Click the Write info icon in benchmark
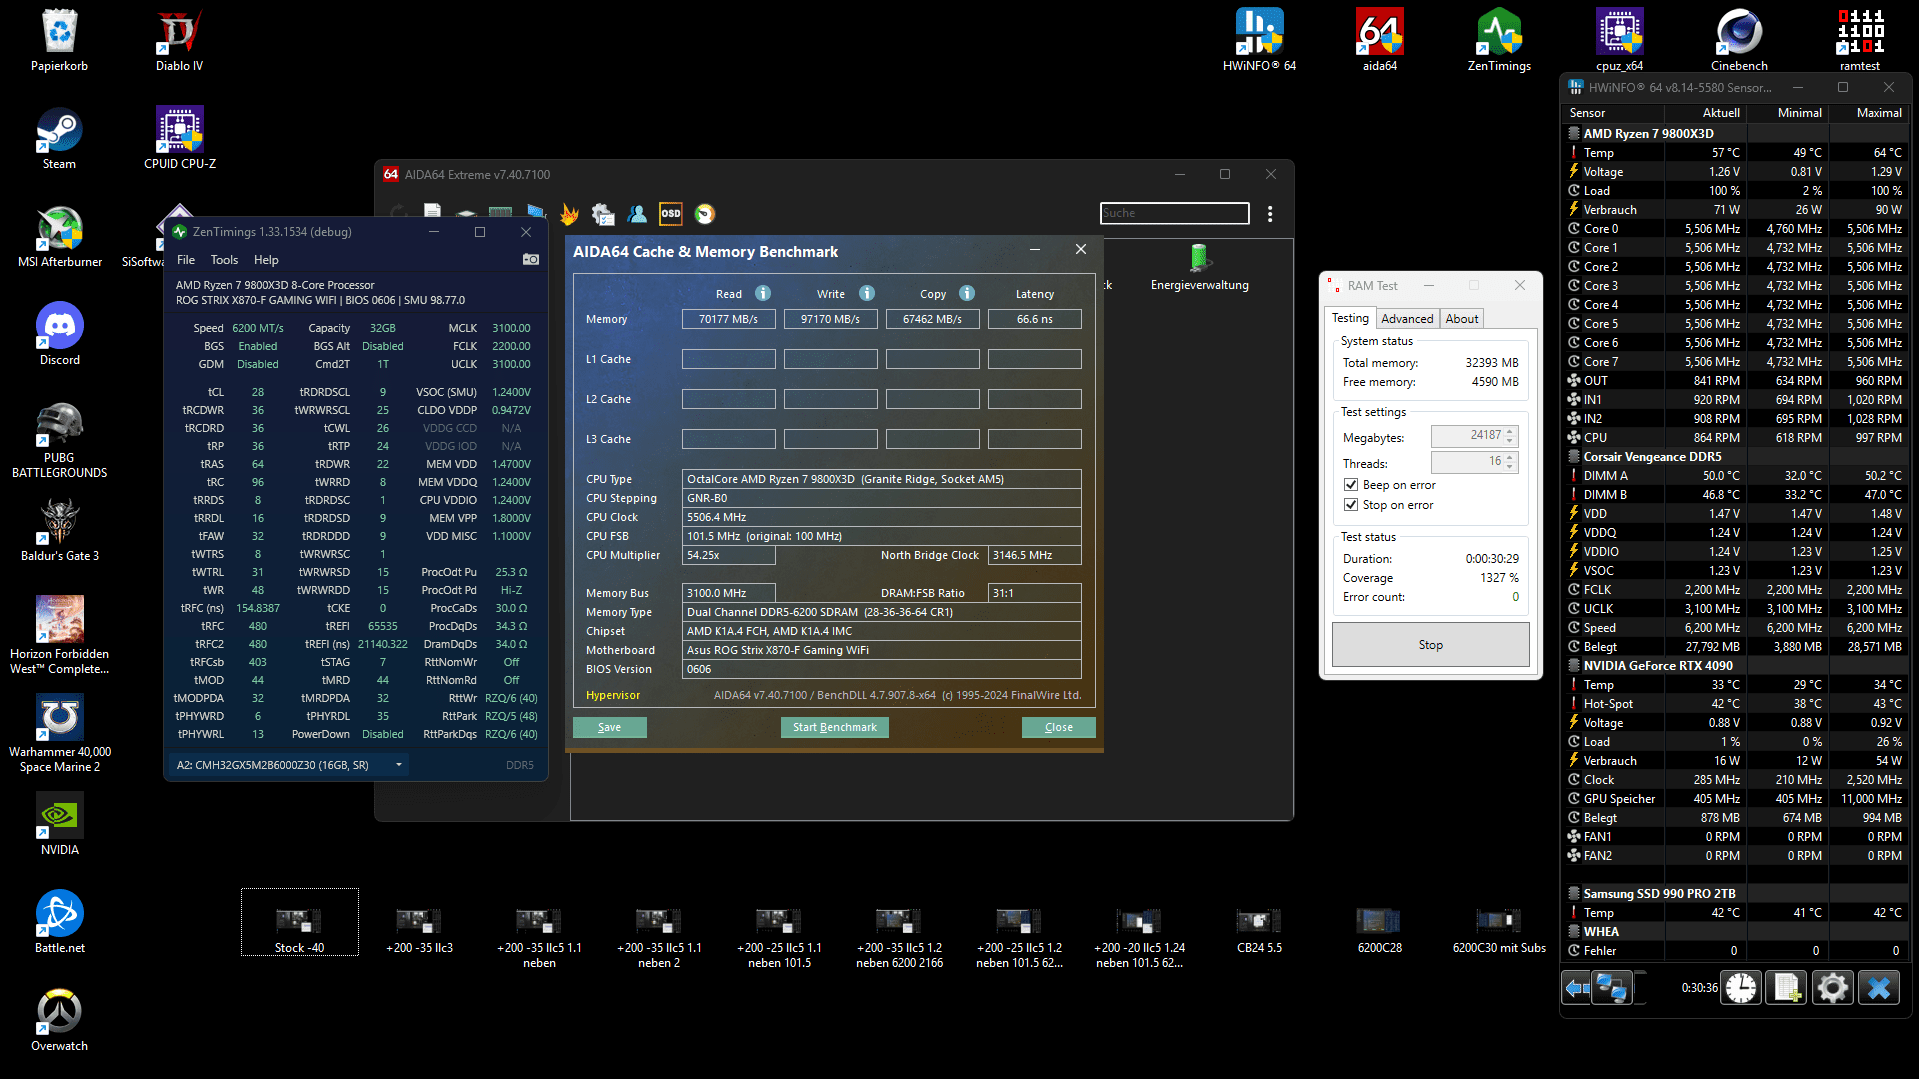Viewport: 1919px width, 1079px height. click(867, 293)
